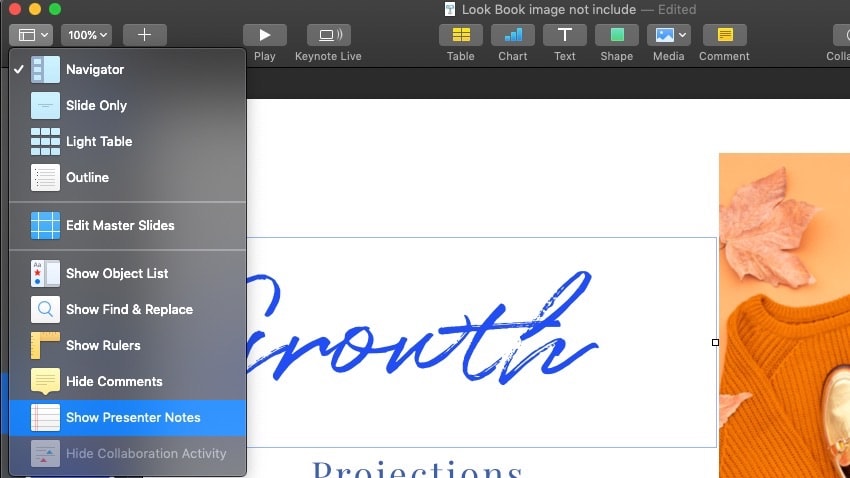Open the 100% zoom dropdown
This screenshot has height=478, width=850.
(x=87, y=35)
